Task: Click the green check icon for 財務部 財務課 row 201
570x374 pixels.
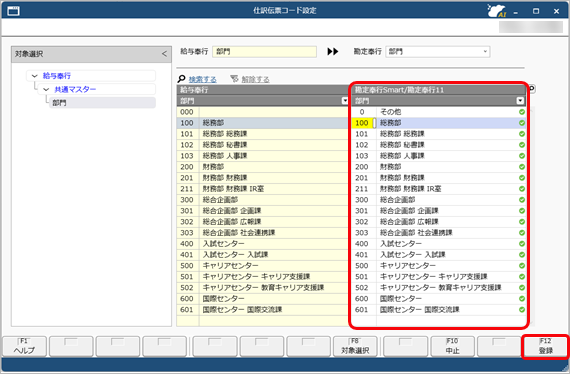Action: coord(522,178)
